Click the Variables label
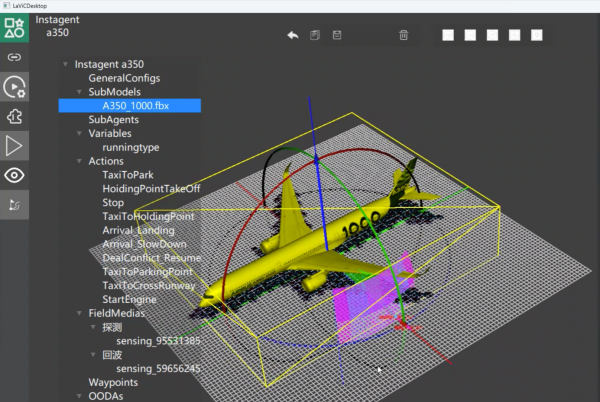This screenshot has width=600, height=402. click(110, 133)
